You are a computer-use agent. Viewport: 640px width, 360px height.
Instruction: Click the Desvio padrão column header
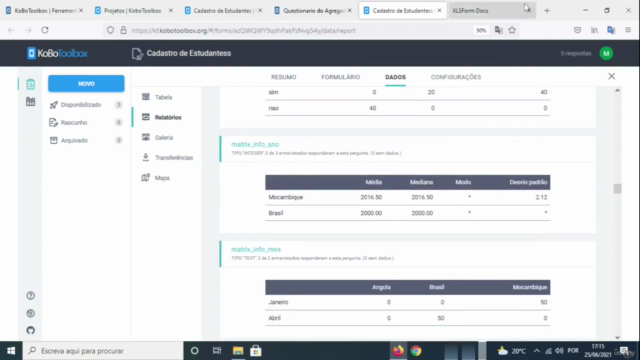(528, 182)
